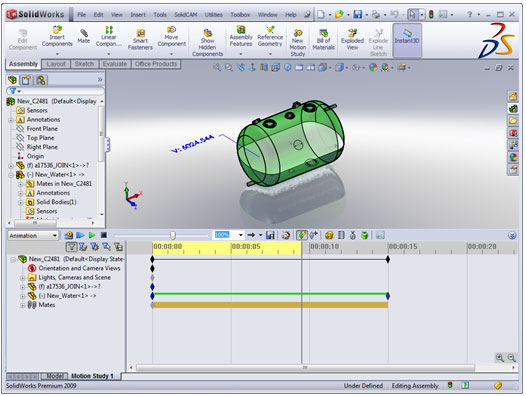Select the New_Water end keyframe on the green bar
Screen dimensions: 526x396
click(x=388, y=296)
